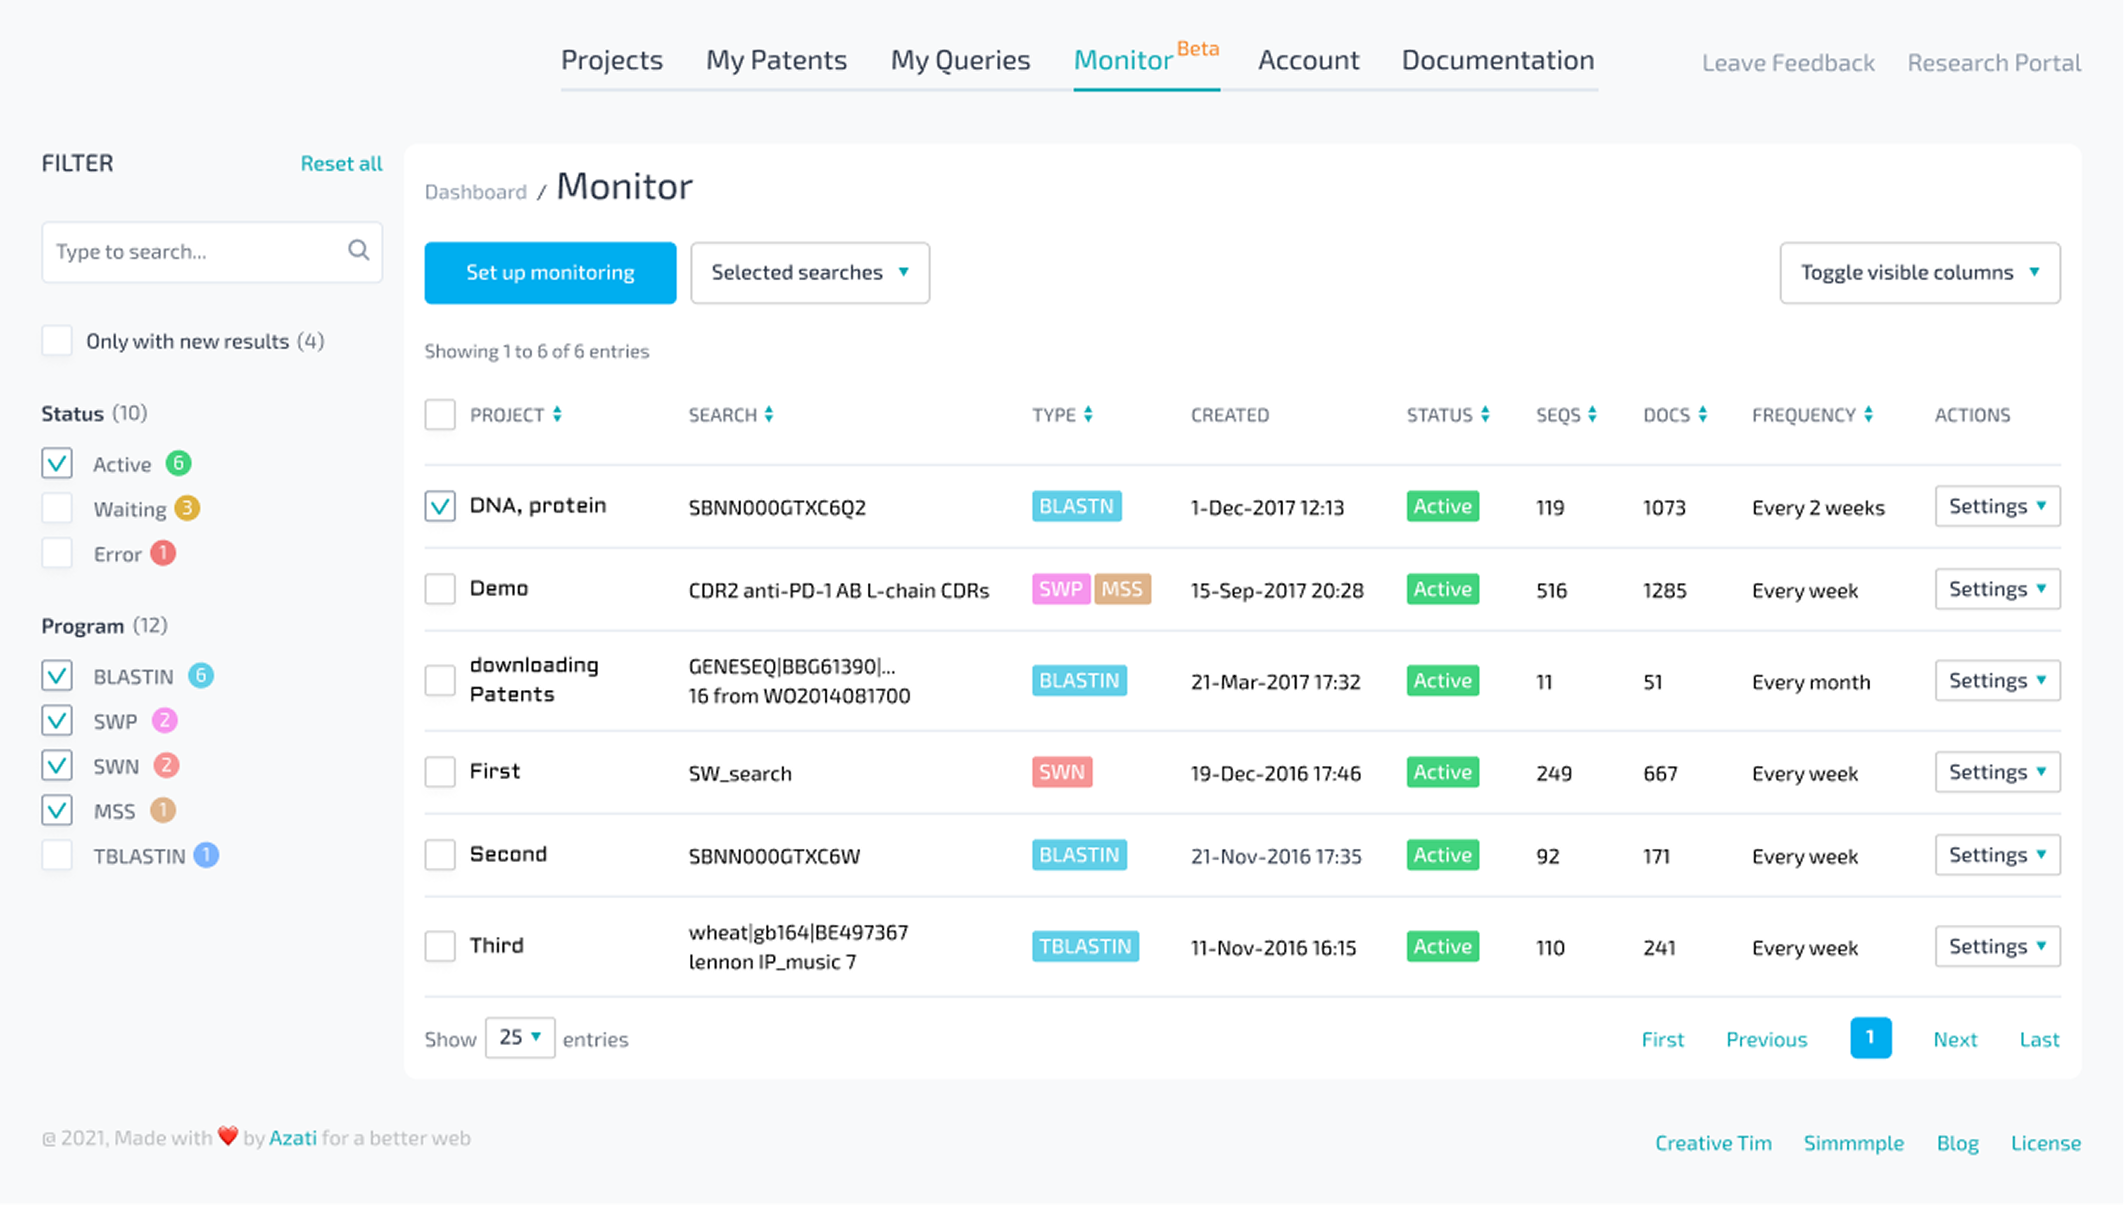Sort by Seqs column arrows
The height and width of the screenshot is (1205, 2124).
[1592, 415]
